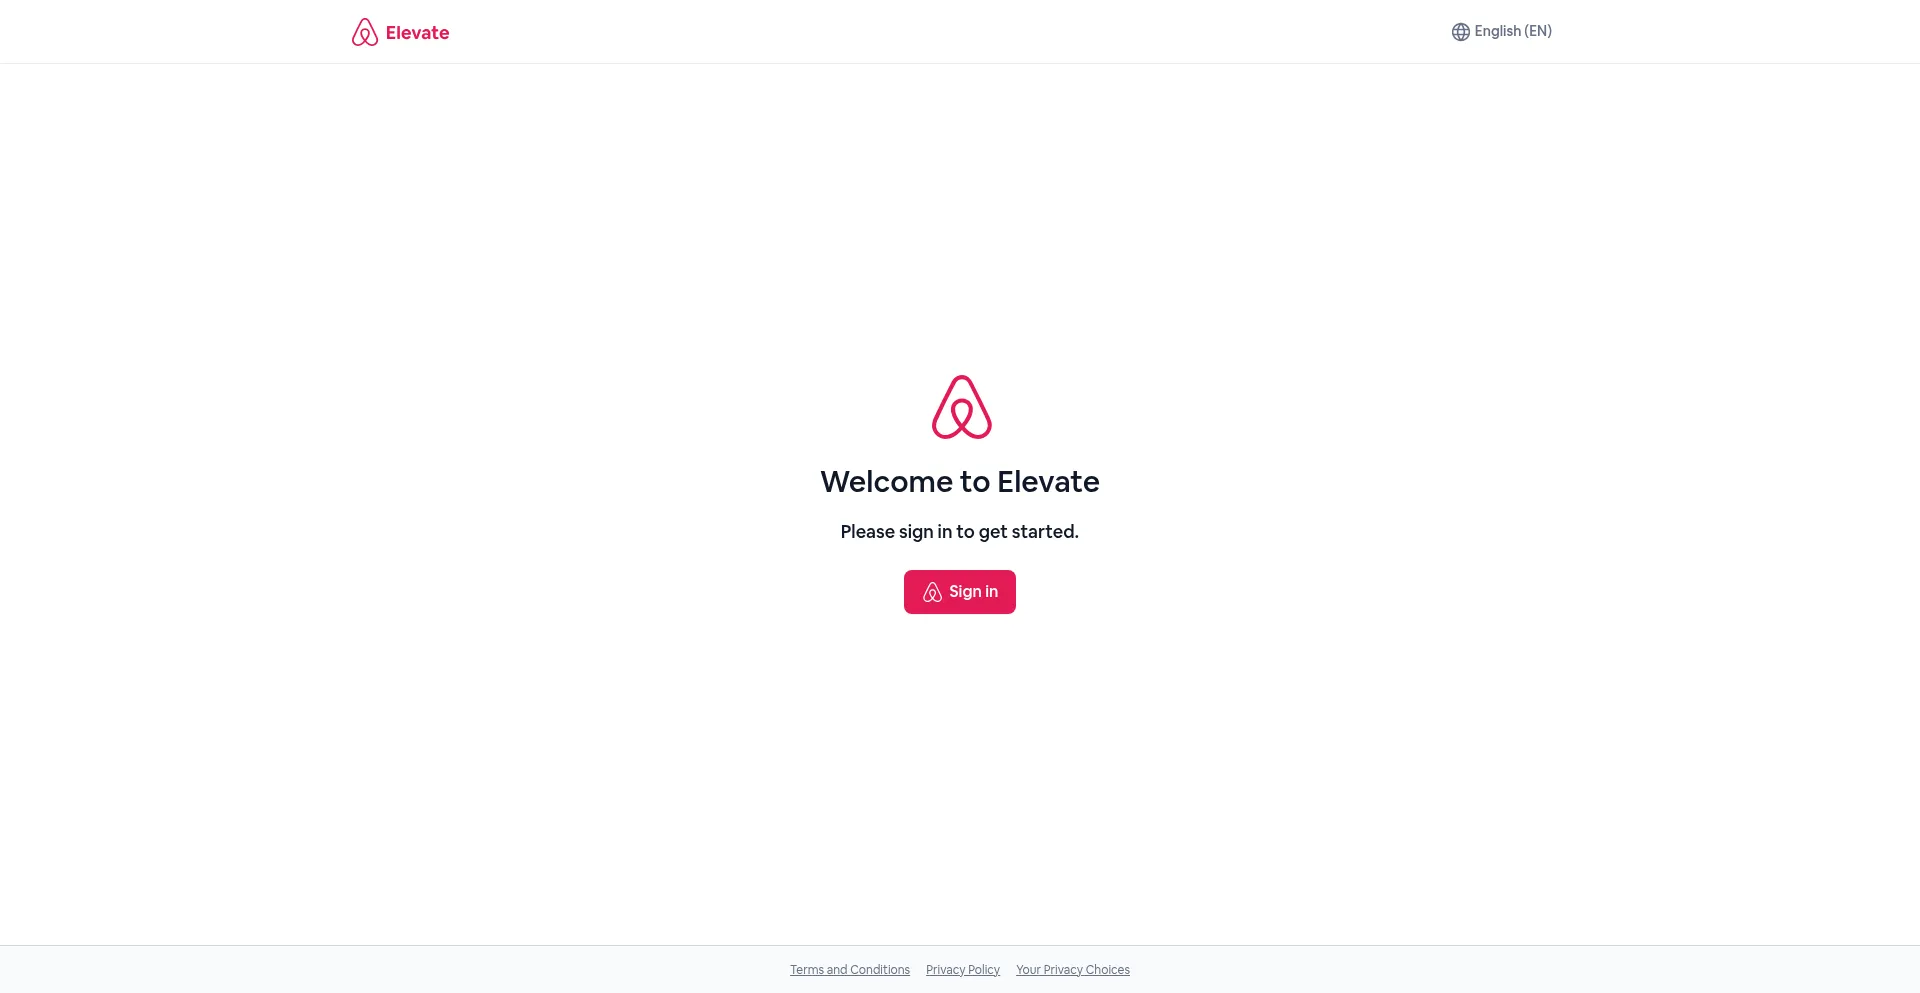The height and width of the screenshot is (993, 1920).
Task: Click the Airbnb logo icon in header
Action: click(x=365, y=32)
